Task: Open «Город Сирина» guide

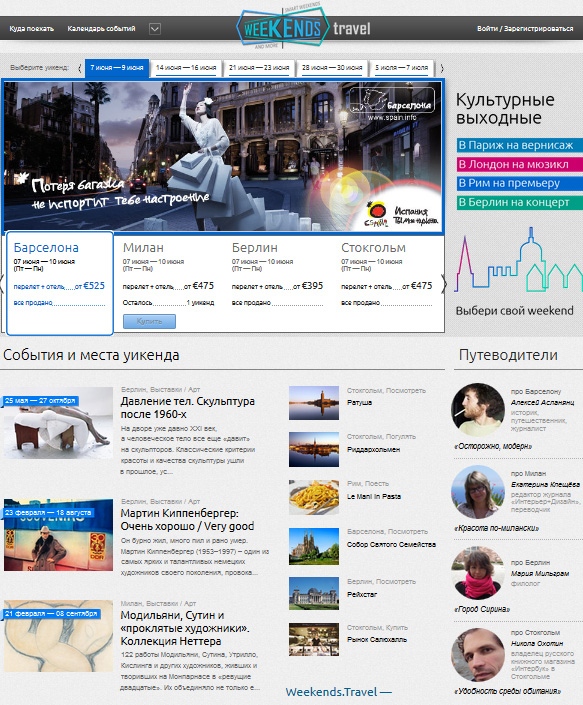Action: (x=482, y=610)
